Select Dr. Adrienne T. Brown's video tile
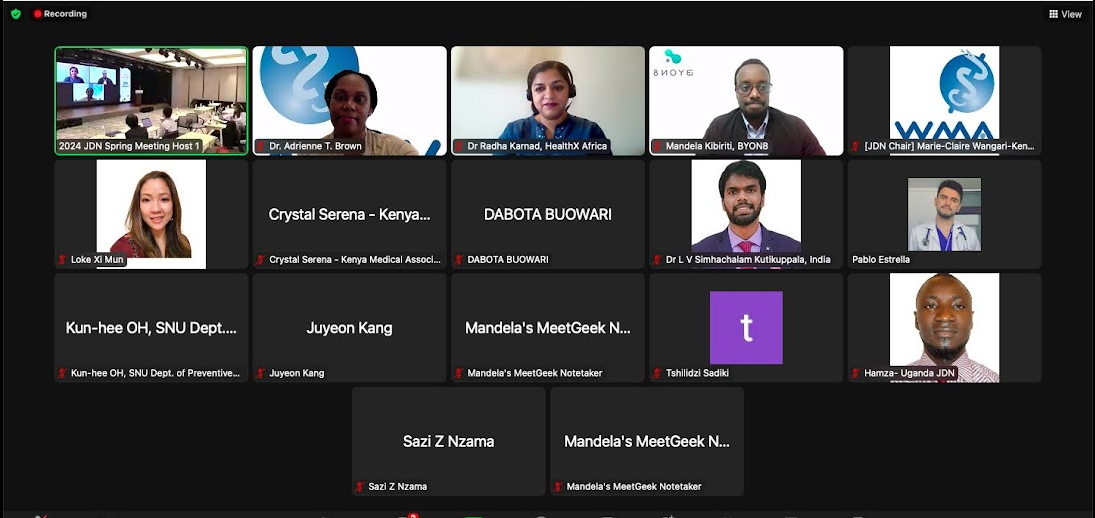Screen dimensions: 1095x518 (349, 101)
